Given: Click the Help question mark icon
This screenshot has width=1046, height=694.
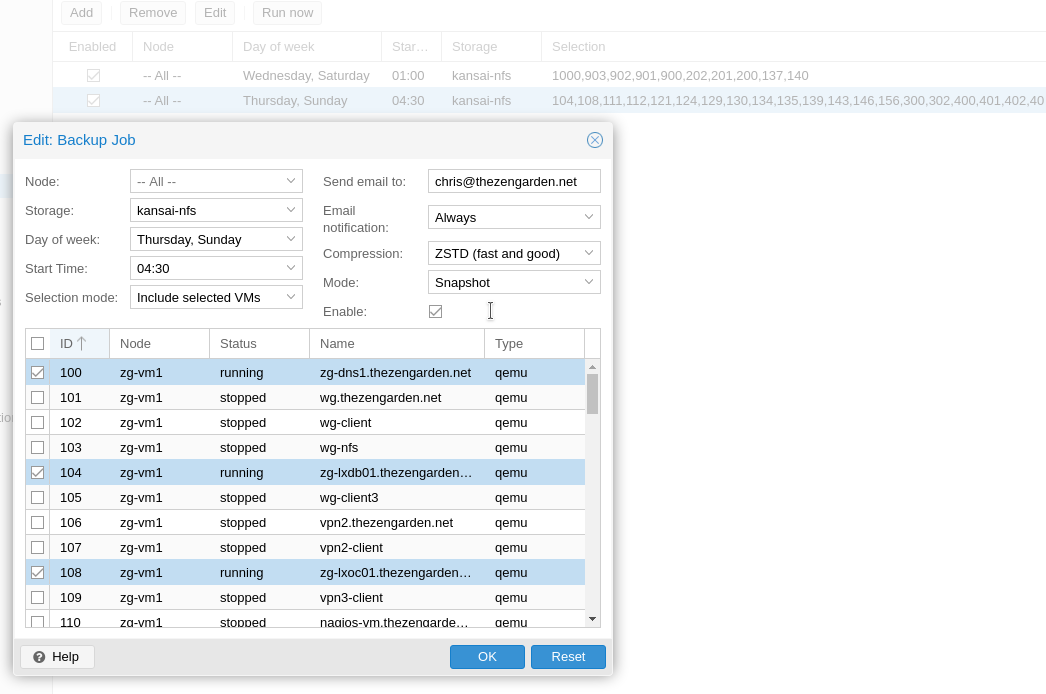Looking at the screenshot, I should pyautogui.click(x=39, y=657).
